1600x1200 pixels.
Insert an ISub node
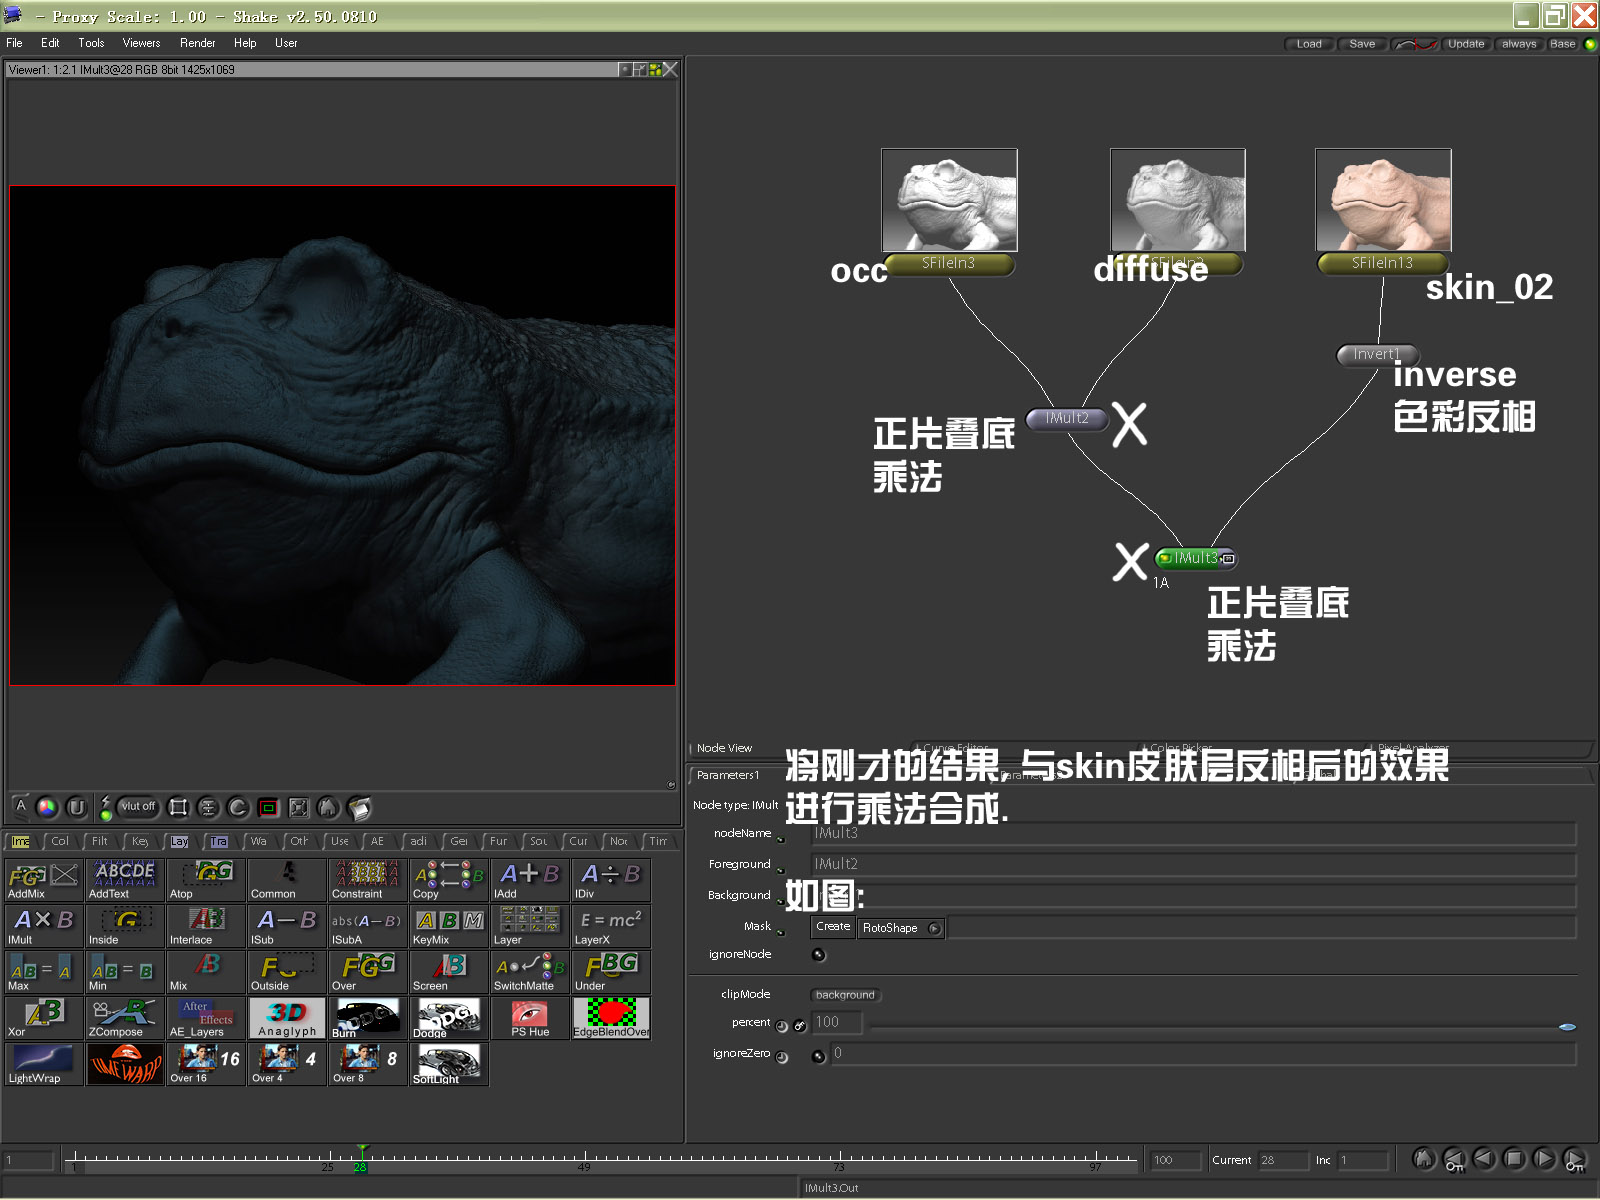tap(286, 926)
